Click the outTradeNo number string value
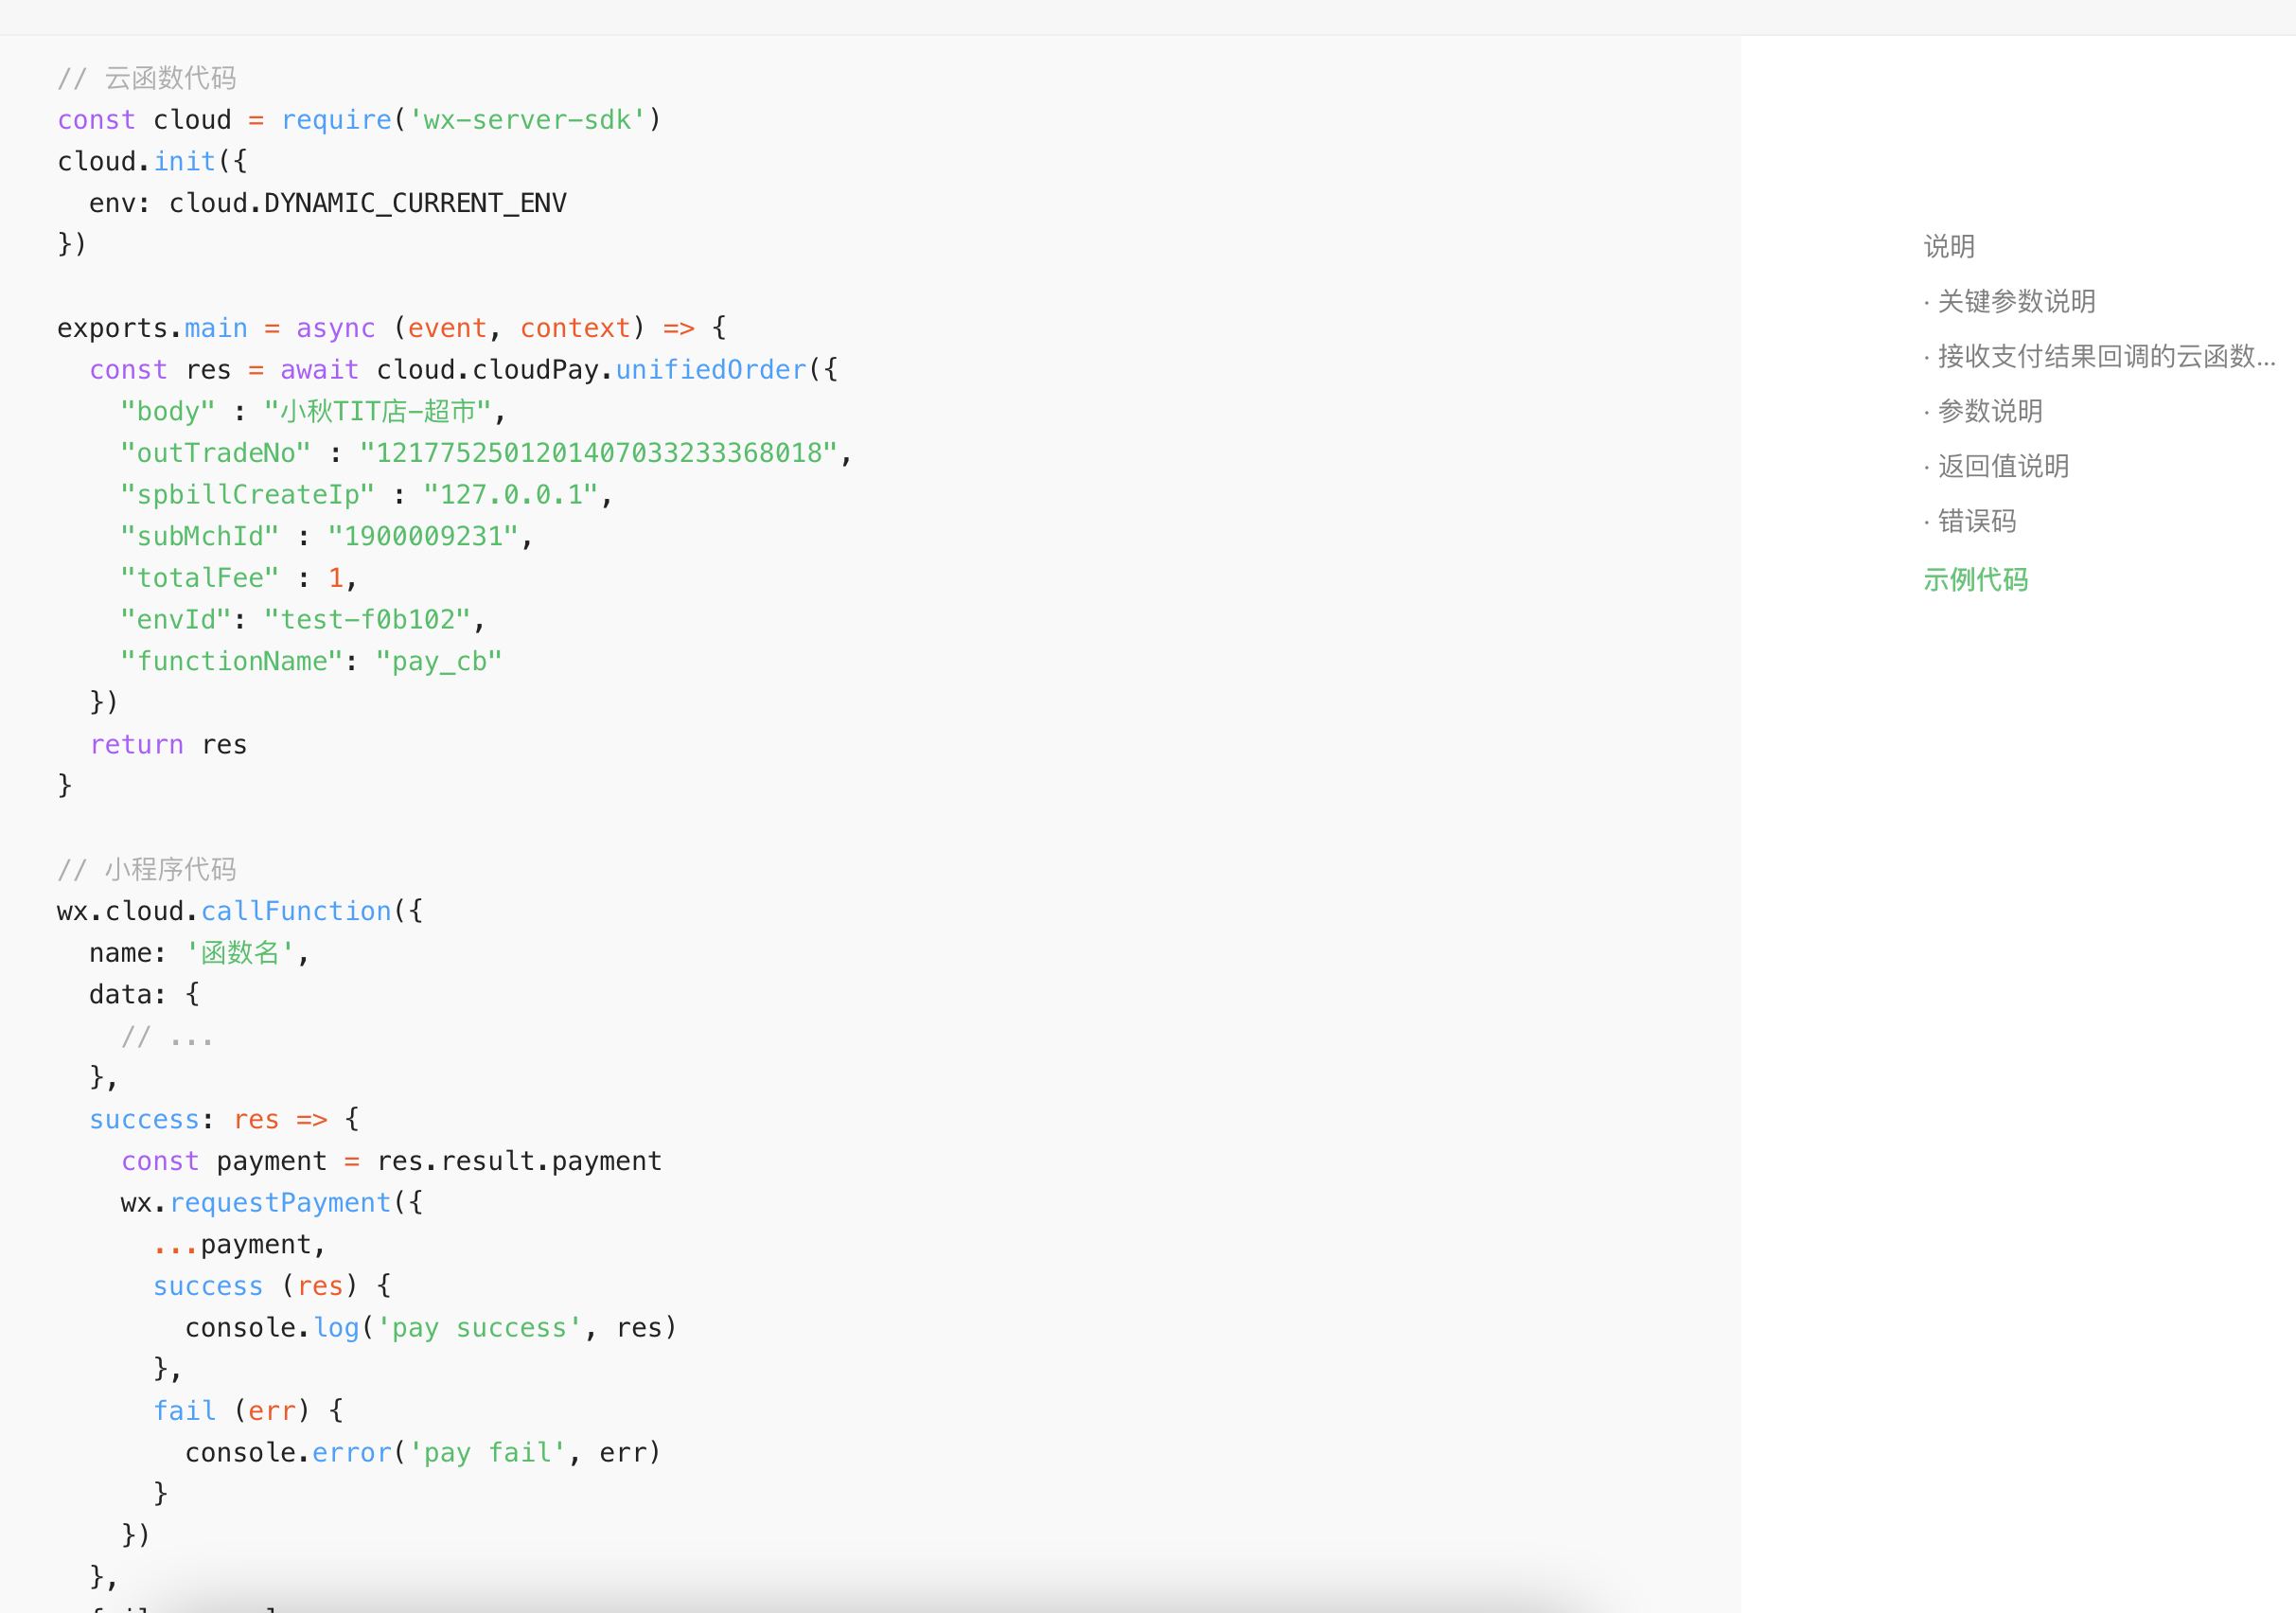 (x=598, y=453)
